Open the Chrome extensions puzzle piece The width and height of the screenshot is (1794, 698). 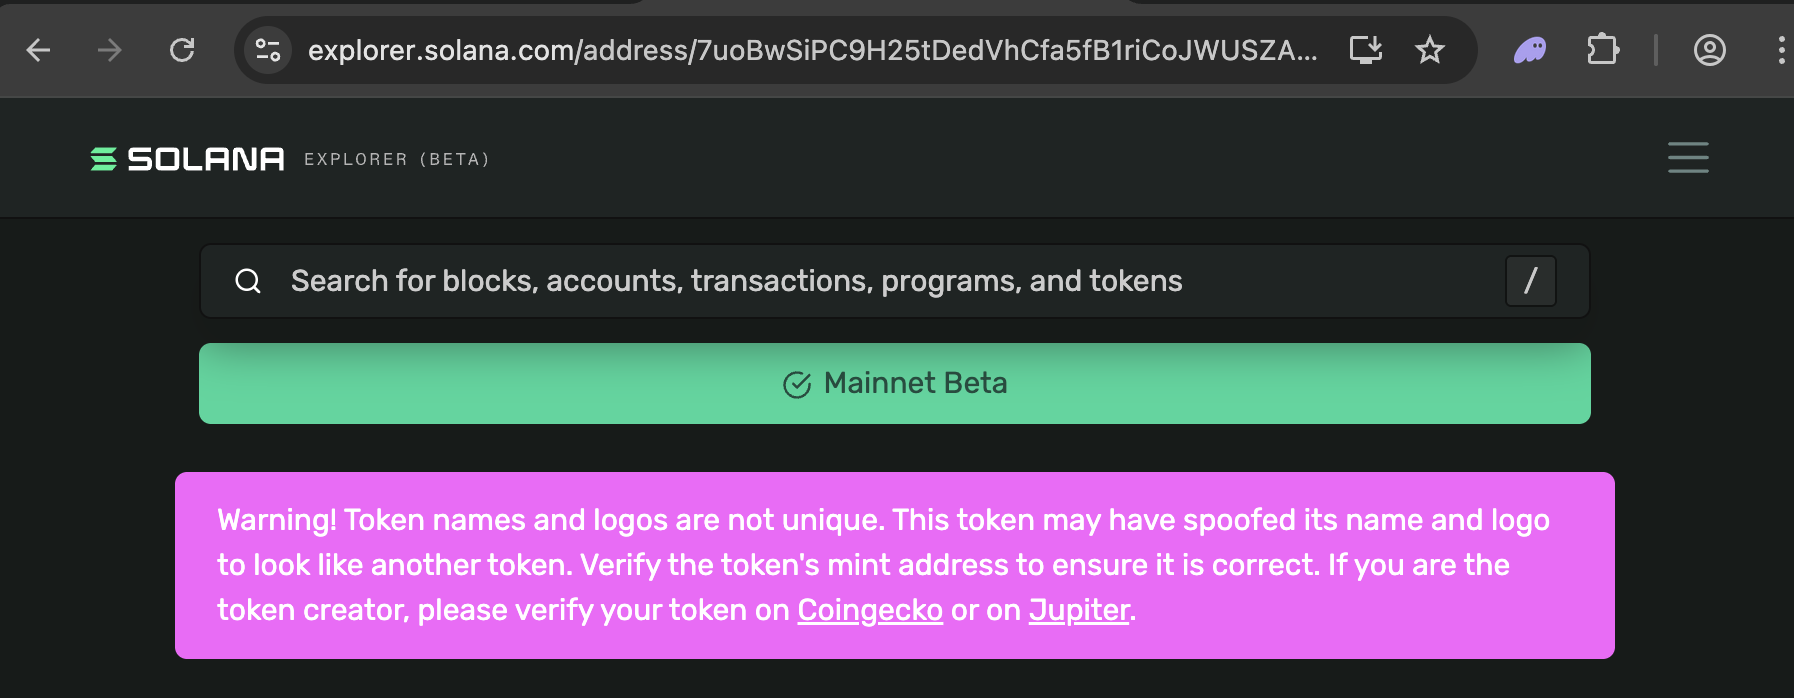pyautogui.click(x=1601, y=49)
